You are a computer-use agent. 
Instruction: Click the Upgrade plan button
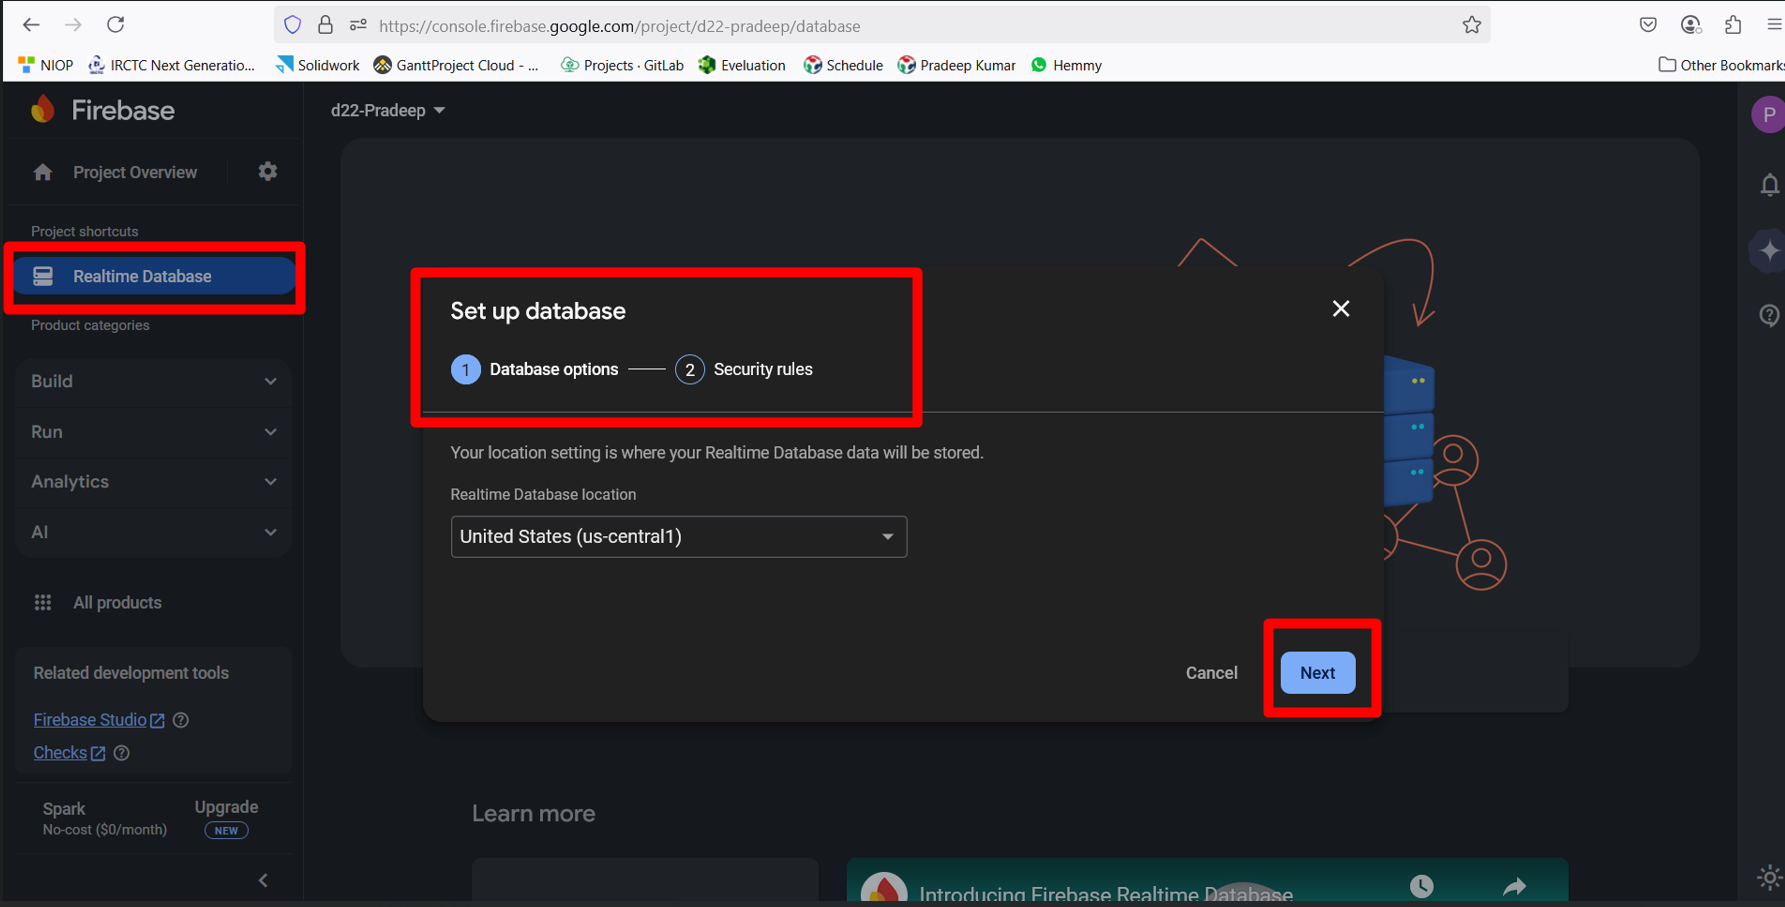226,817
